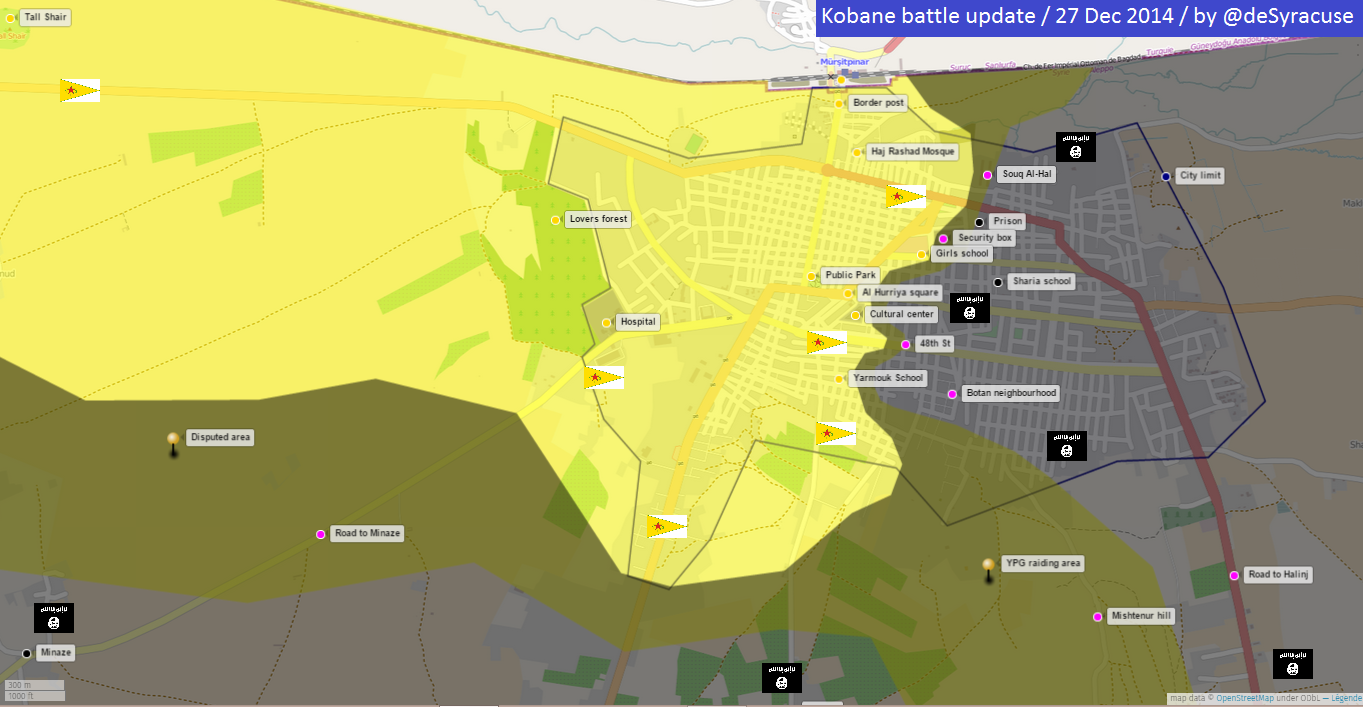Select the 'Prison' label

(1007, 221)
